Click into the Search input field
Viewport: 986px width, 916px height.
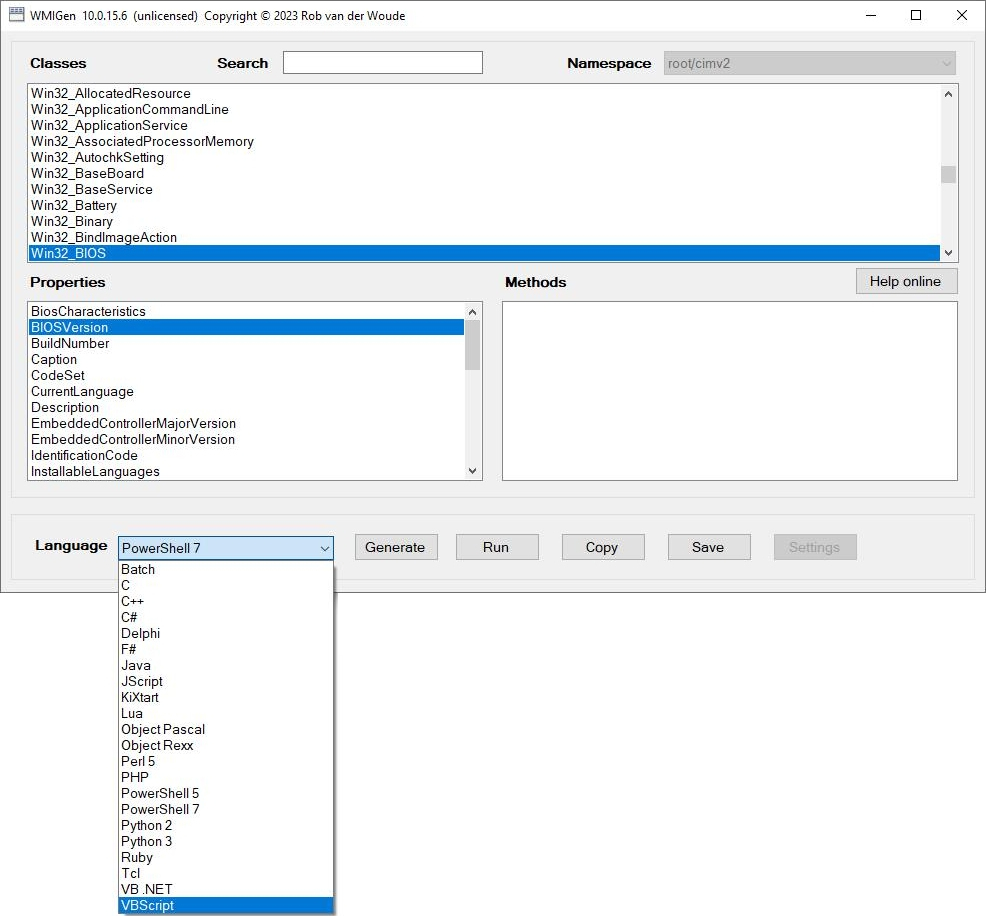coord(382,63)
